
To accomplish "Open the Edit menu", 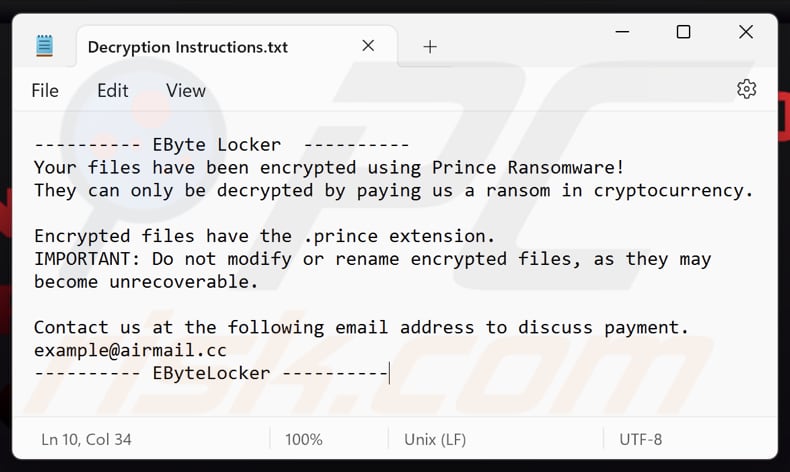I will [112, 90].
